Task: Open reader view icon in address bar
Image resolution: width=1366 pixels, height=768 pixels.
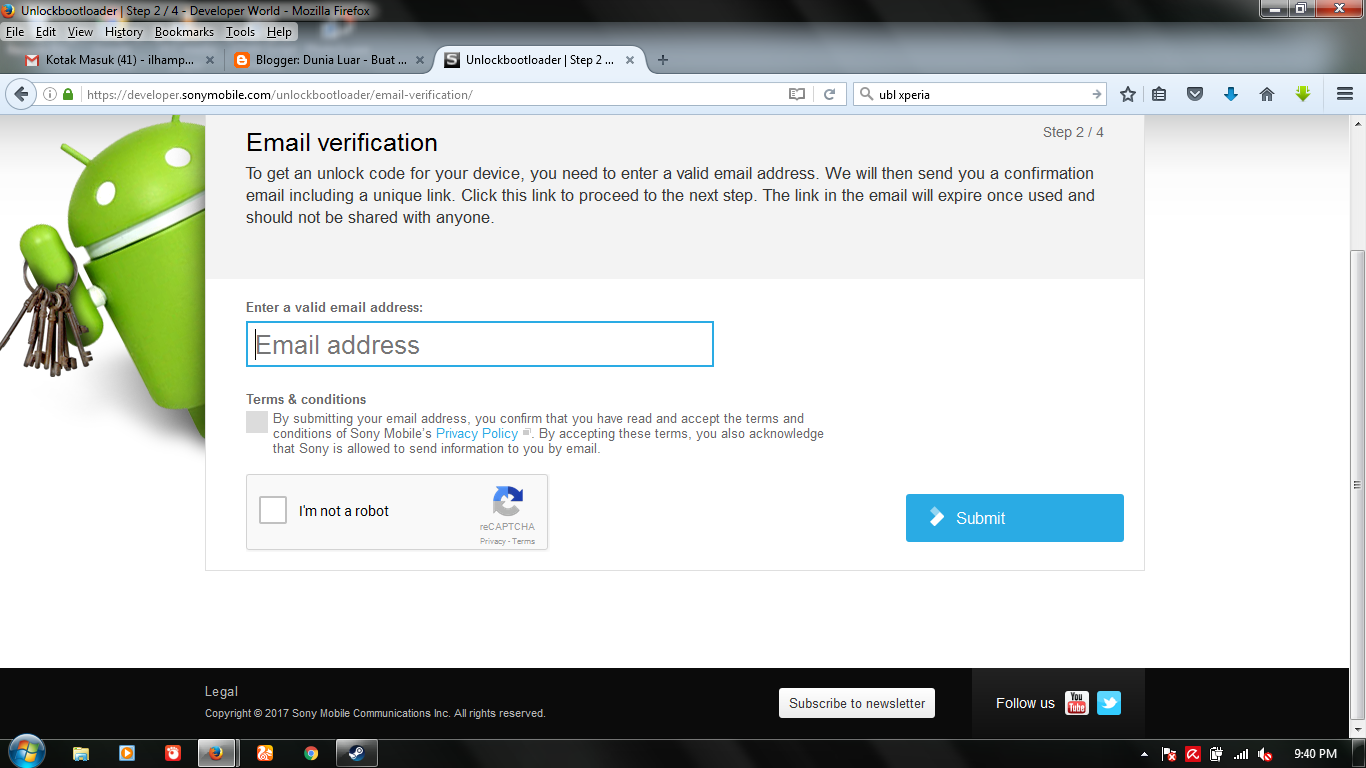Action: [x=797, y=94]
